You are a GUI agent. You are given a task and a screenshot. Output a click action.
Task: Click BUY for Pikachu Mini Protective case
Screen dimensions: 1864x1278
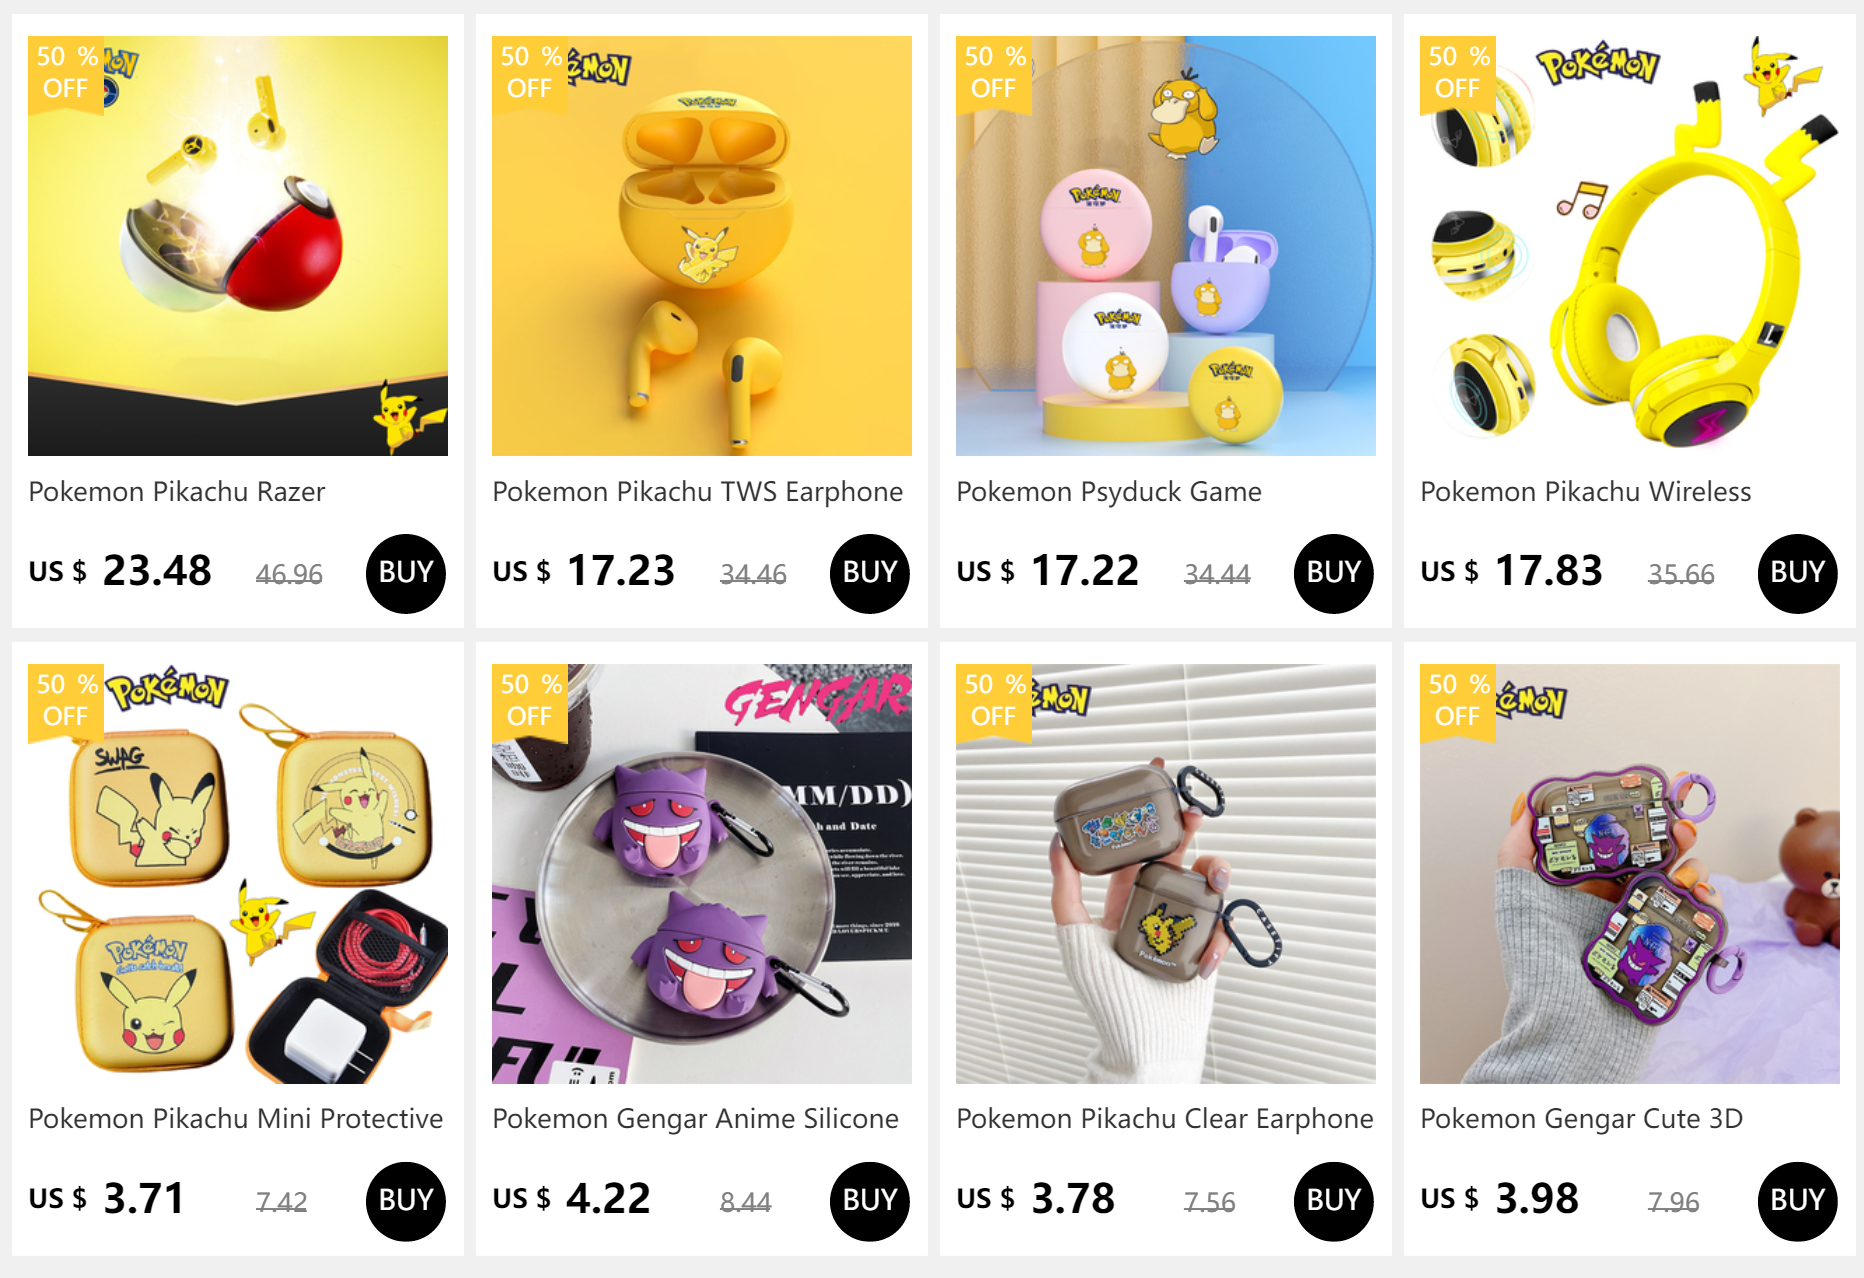[406, 1201]
